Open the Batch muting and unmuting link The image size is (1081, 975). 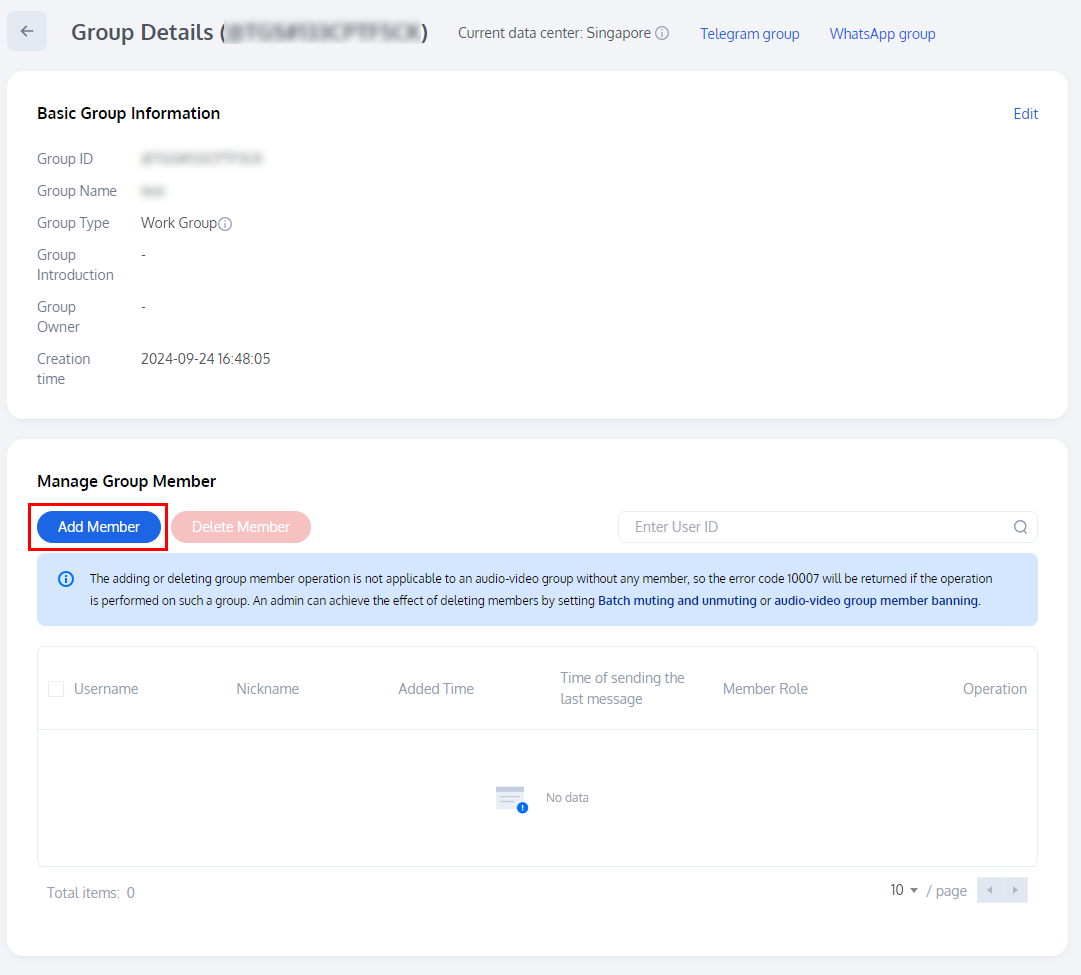pos(677,601)
